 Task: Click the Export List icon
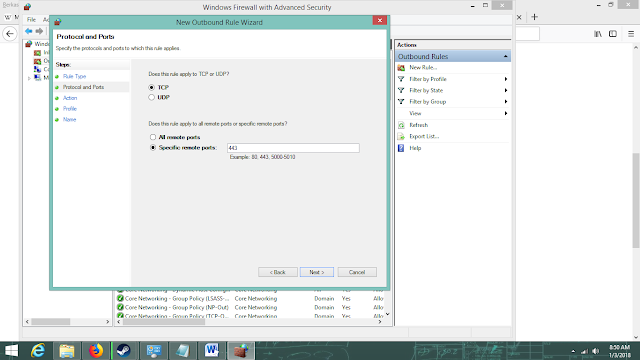401,136
